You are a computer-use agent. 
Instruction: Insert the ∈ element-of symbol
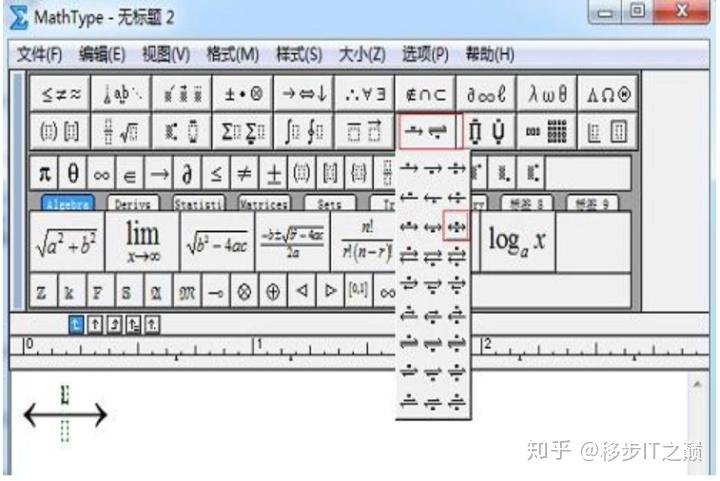pyautogui.click(x=130, y=173)
